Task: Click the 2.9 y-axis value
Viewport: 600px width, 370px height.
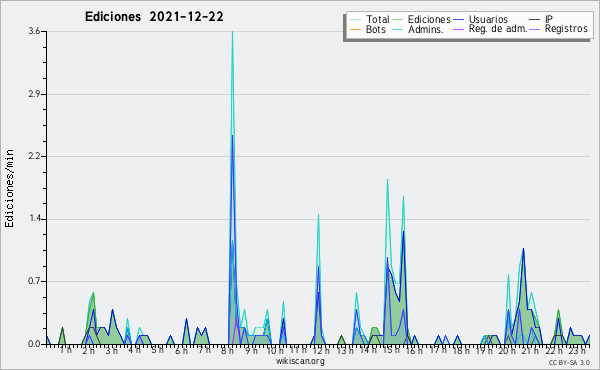Action: point(34,94)
